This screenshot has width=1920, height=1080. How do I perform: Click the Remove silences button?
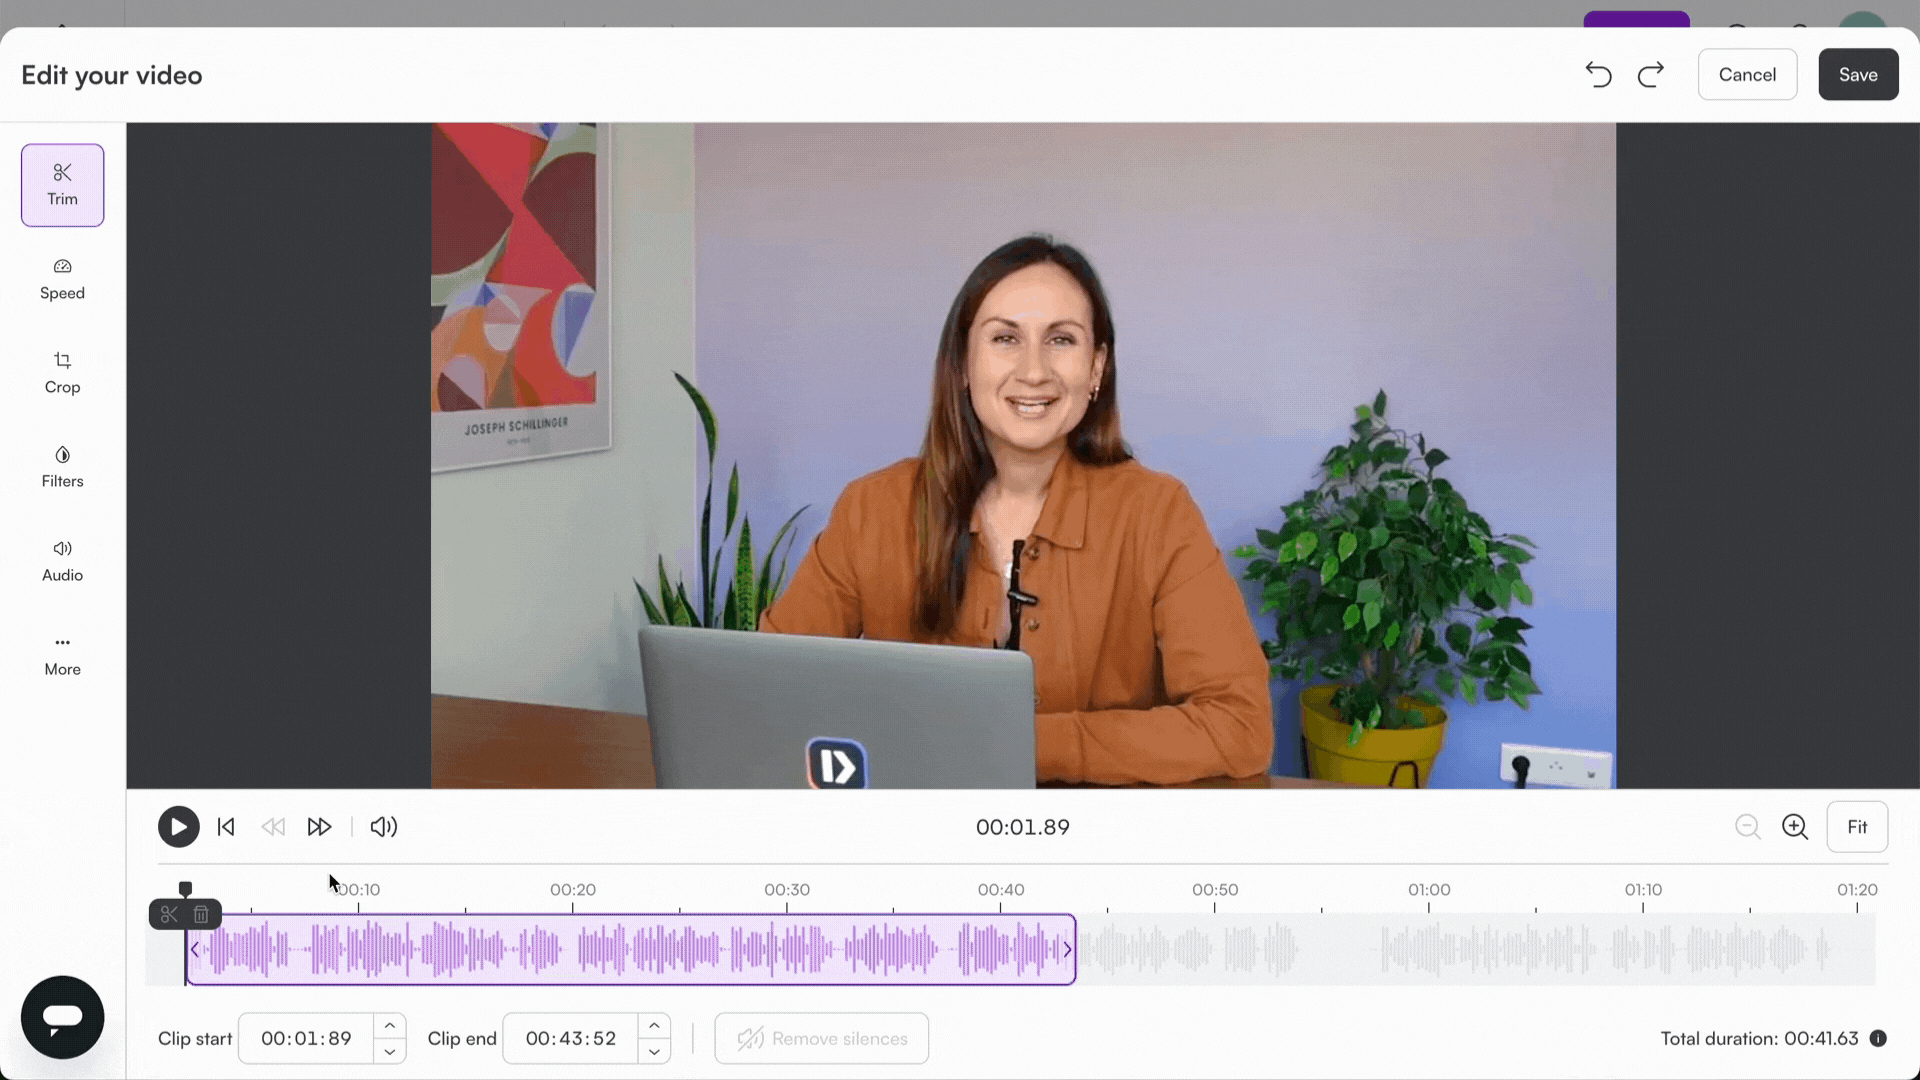tap(821, 1038)
